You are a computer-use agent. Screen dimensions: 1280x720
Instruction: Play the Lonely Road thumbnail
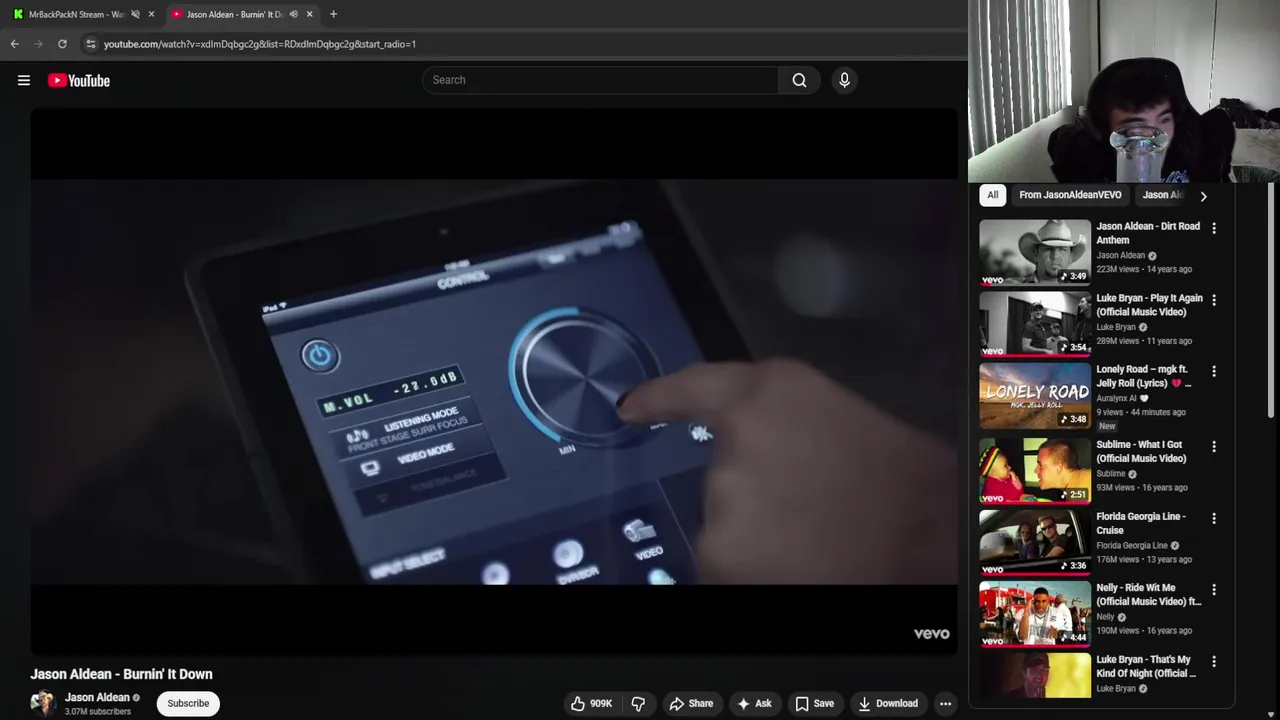point(1035,396)
